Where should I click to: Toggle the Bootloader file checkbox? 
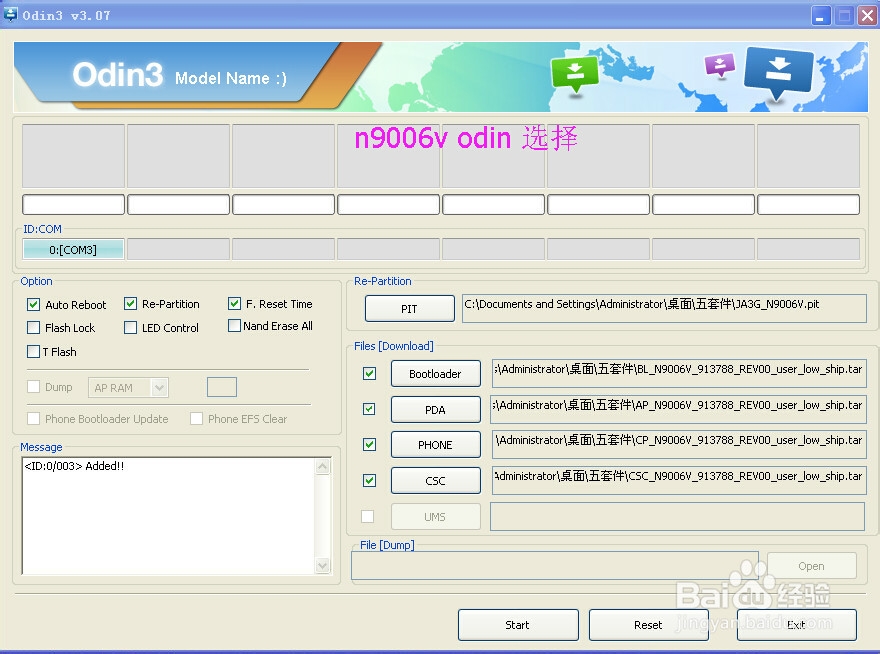(369, 373)
